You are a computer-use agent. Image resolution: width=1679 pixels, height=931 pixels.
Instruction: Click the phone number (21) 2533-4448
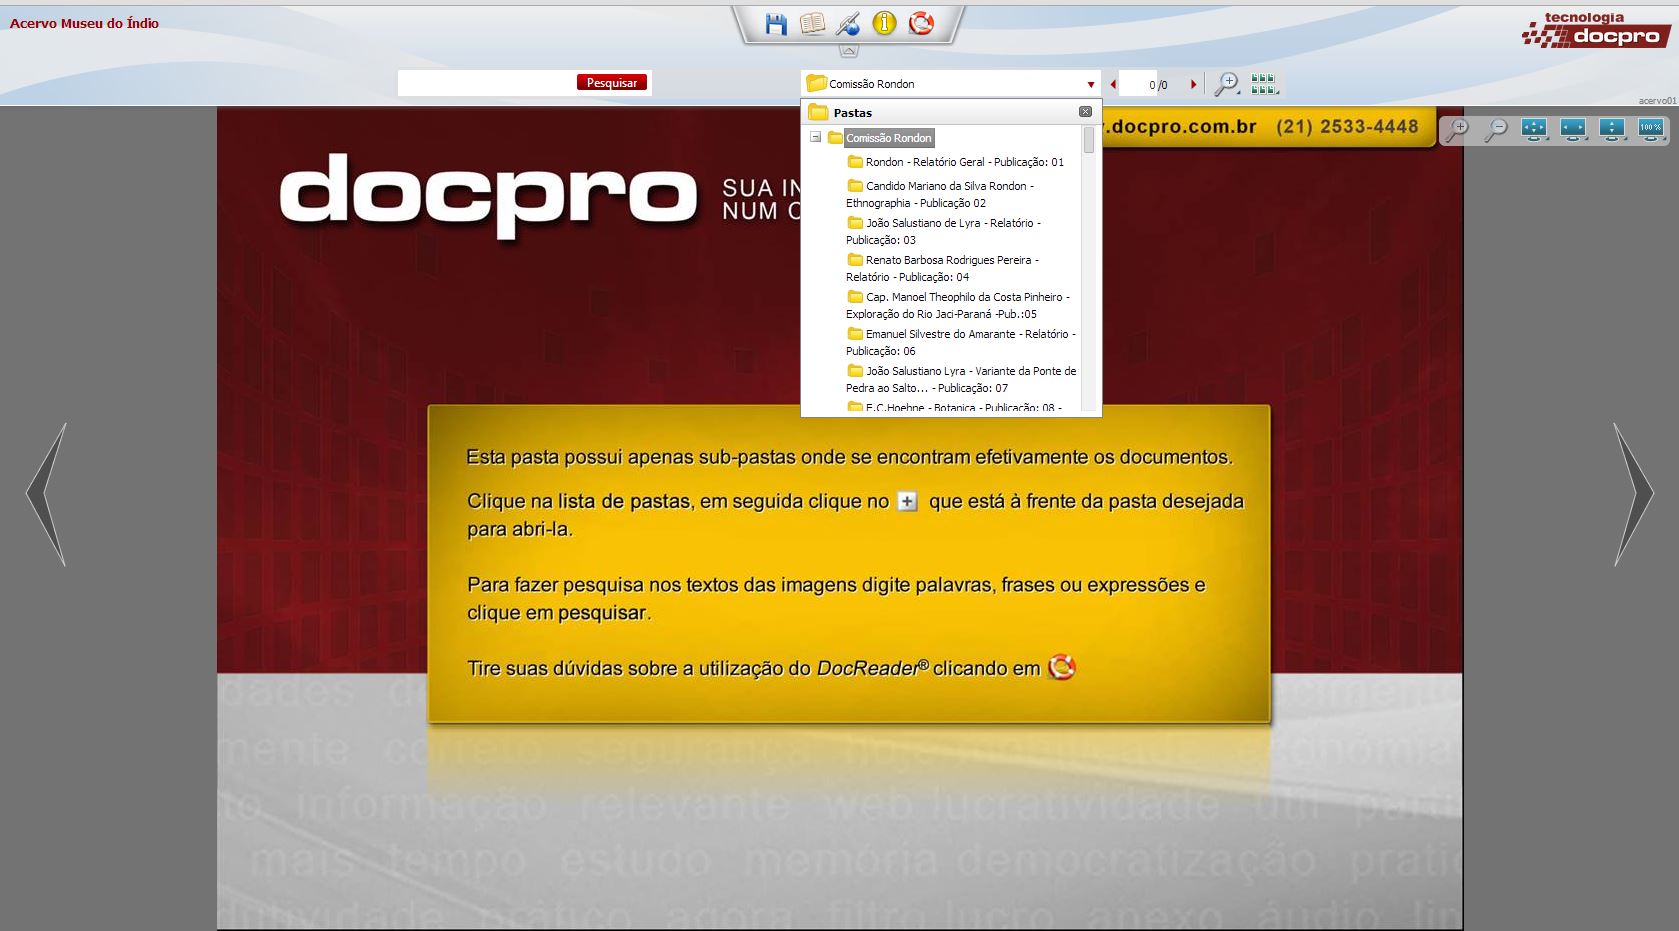(x=1347, y=127)
